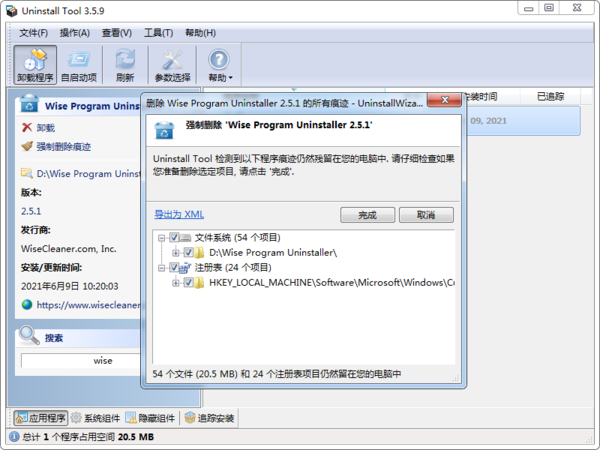
Task: Select the row dated 09, 2021
Action: click(x=523, y=121)
